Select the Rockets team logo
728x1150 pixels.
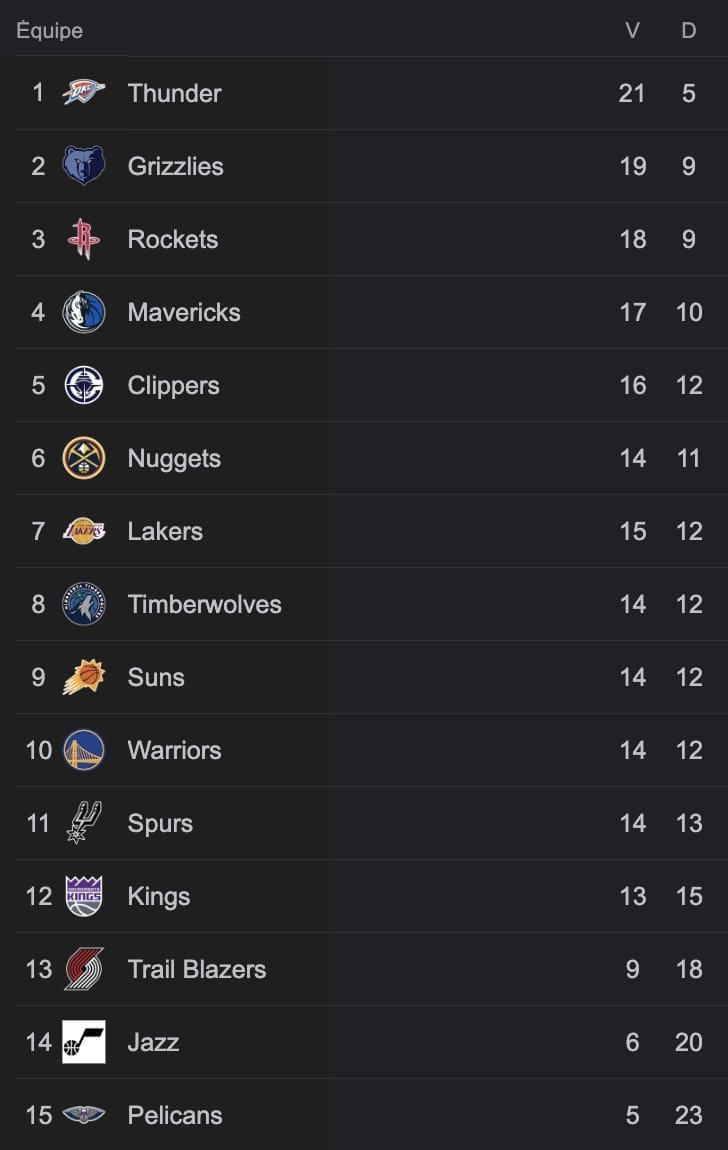coord(84,239)
